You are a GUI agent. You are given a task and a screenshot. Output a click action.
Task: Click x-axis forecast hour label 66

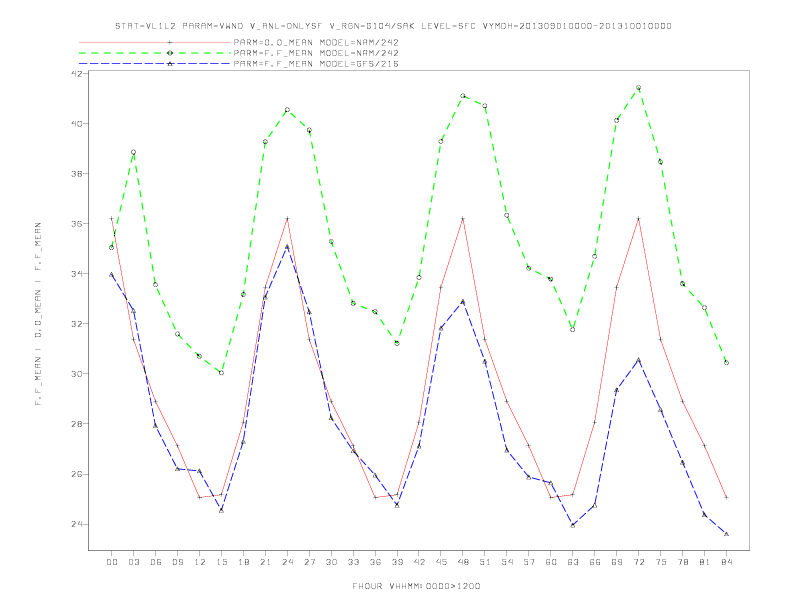[x=595, y=562]
